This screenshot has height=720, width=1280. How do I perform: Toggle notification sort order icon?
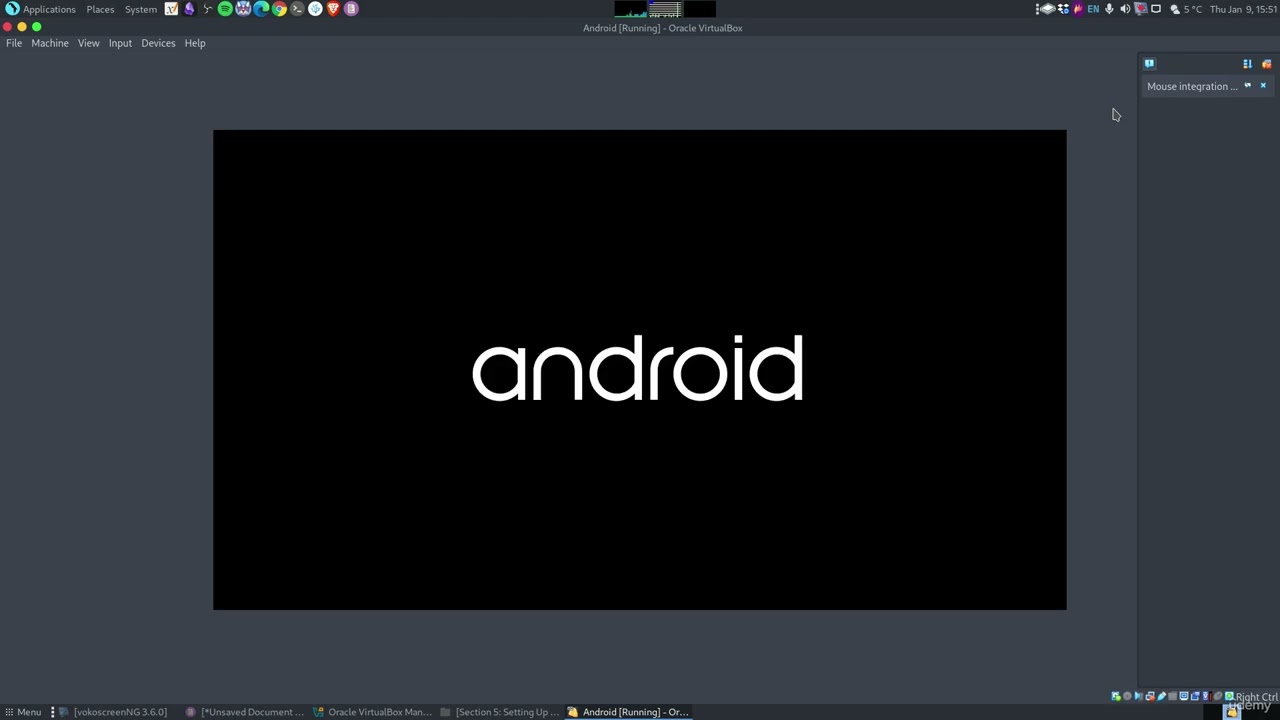click(1247, 63)
